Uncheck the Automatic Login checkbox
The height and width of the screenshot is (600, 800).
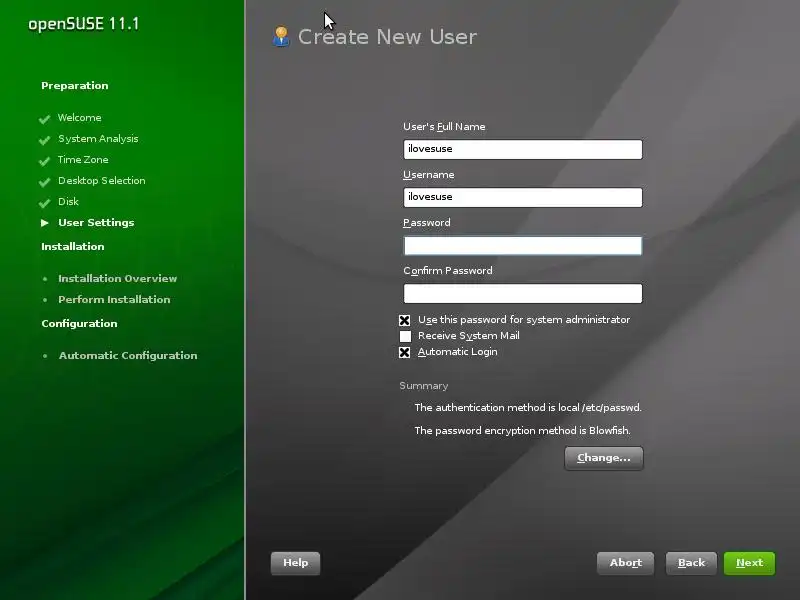point(405,353)
